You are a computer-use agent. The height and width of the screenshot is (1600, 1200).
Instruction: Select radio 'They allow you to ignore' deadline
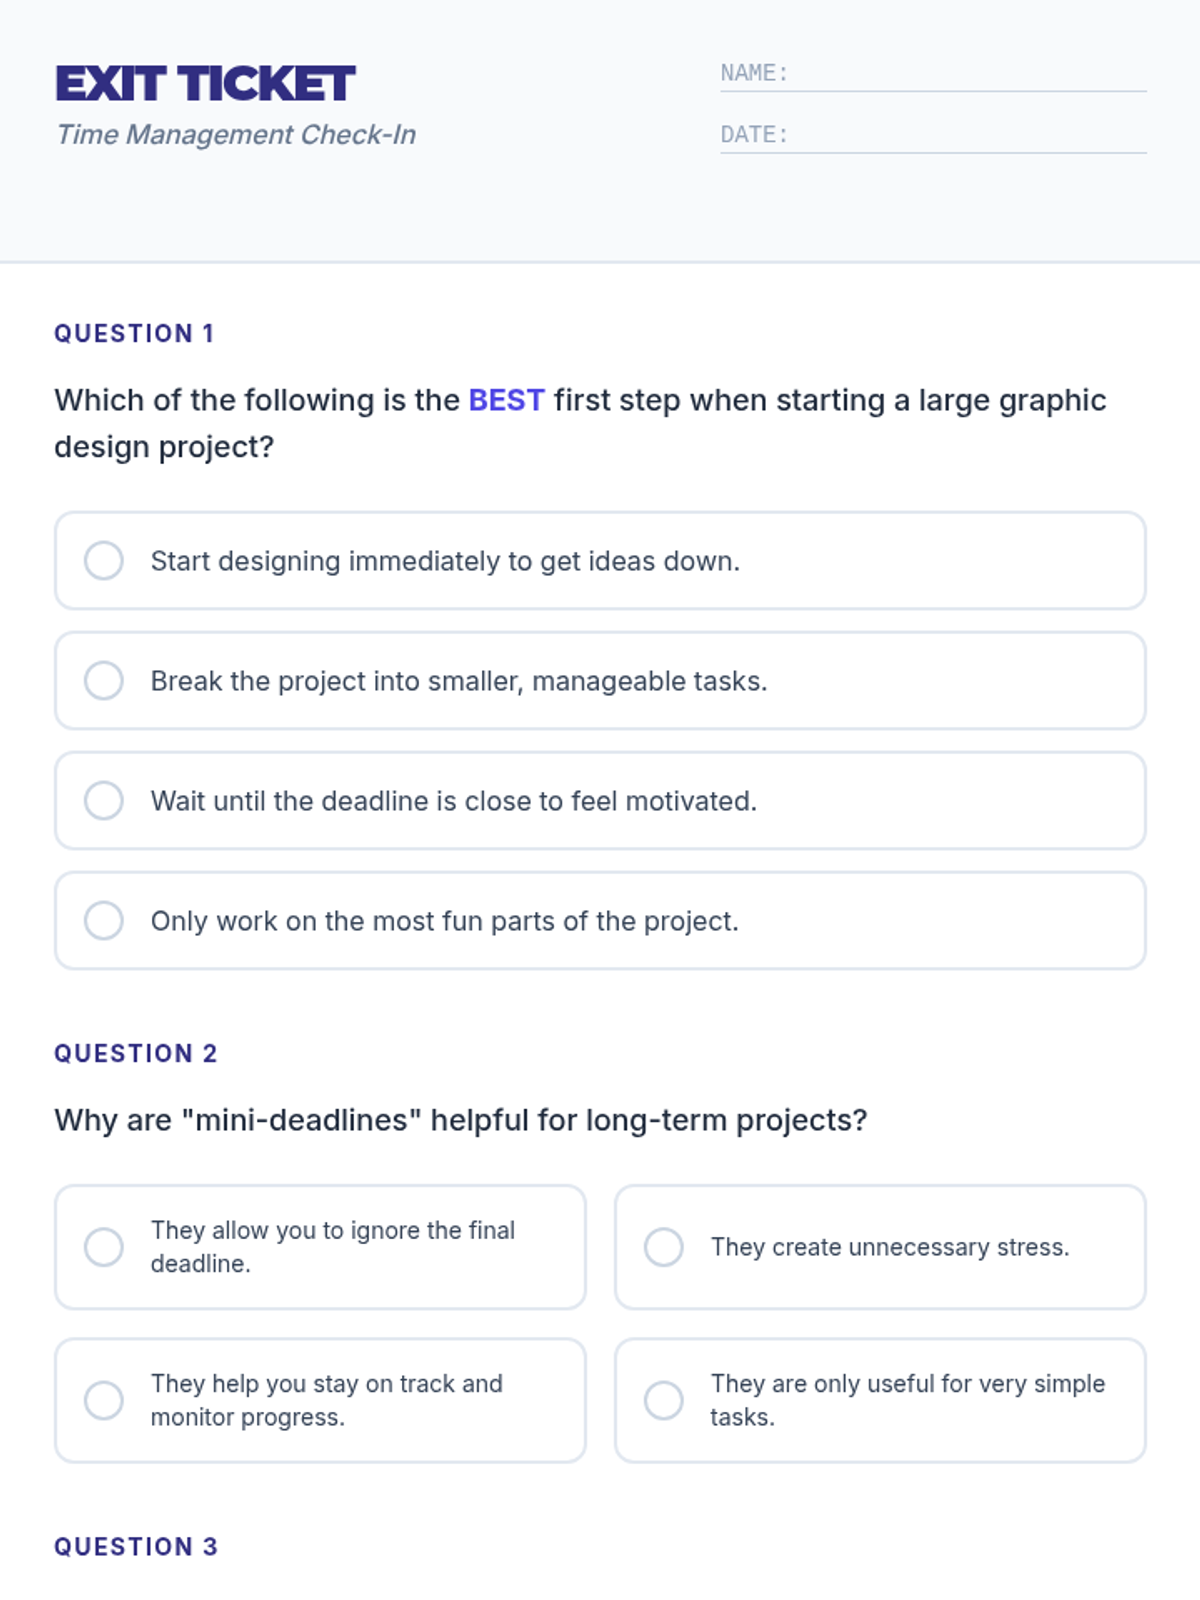point(104,1247)
